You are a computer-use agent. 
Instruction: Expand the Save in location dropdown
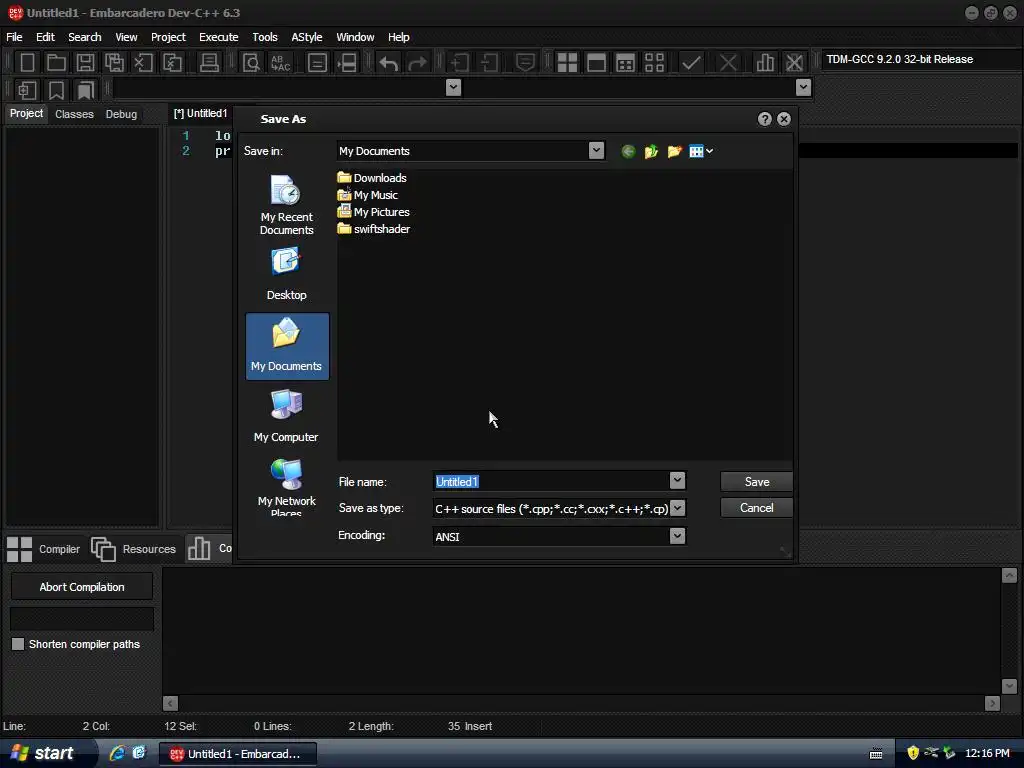(x=596, y=151)
